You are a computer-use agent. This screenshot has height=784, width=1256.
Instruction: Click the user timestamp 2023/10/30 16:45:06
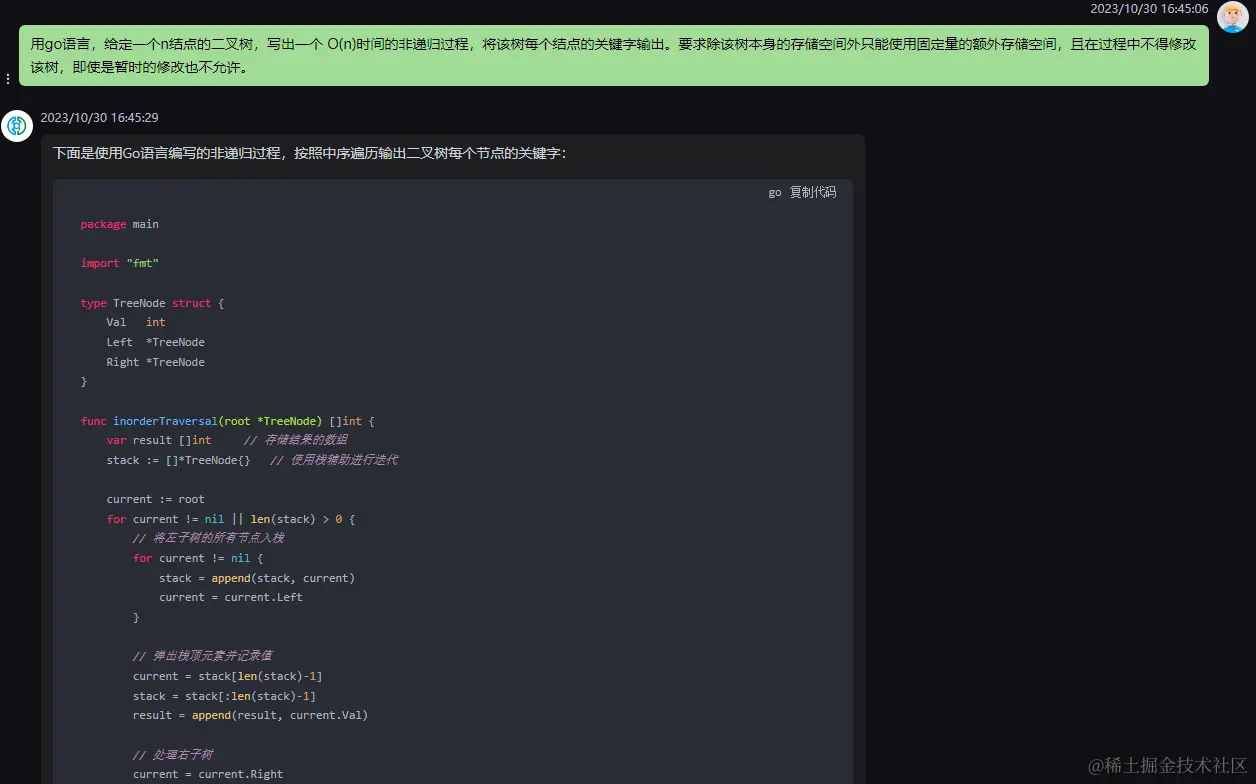(1149, 9)
